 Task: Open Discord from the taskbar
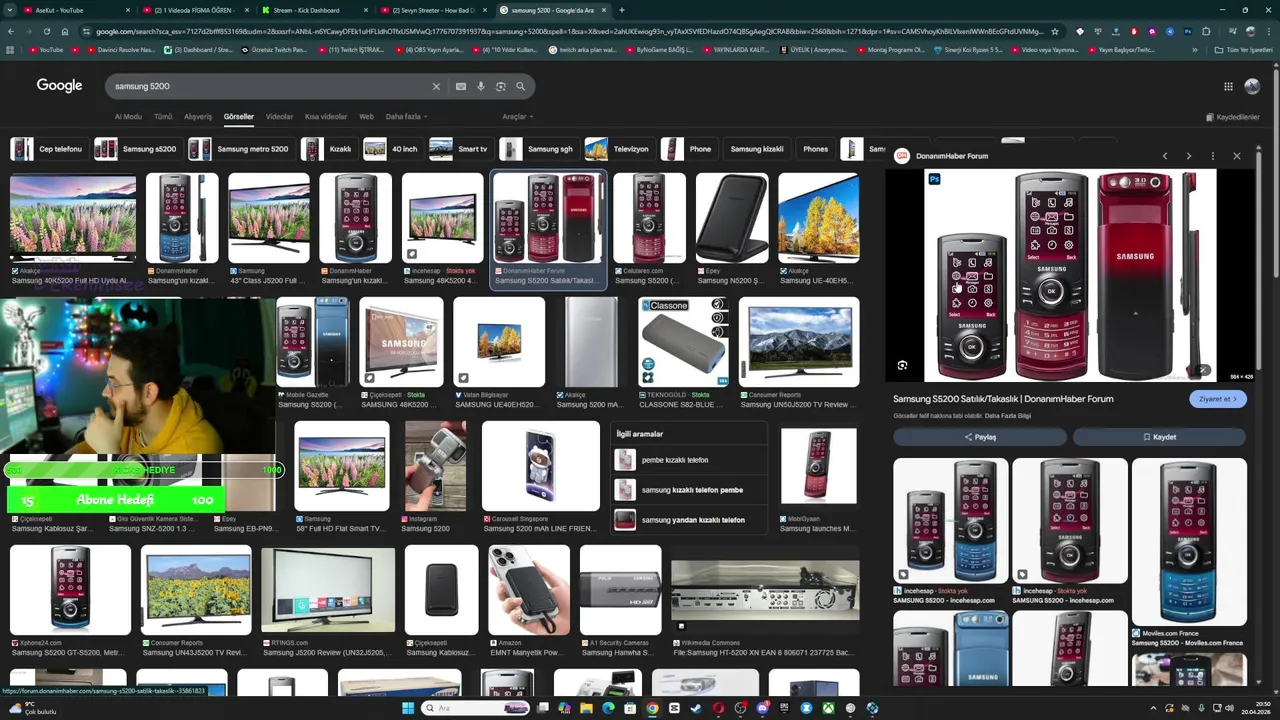763,708
